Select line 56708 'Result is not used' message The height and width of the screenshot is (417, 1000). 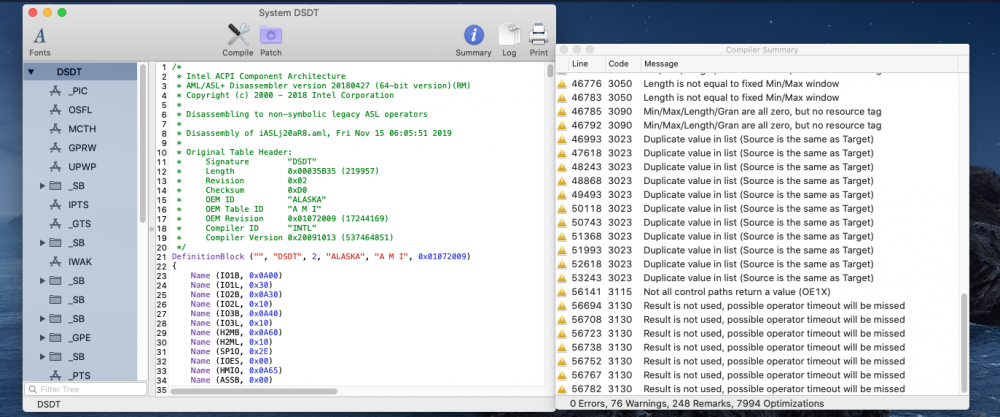pyautogui.click(x=774, y=319)
